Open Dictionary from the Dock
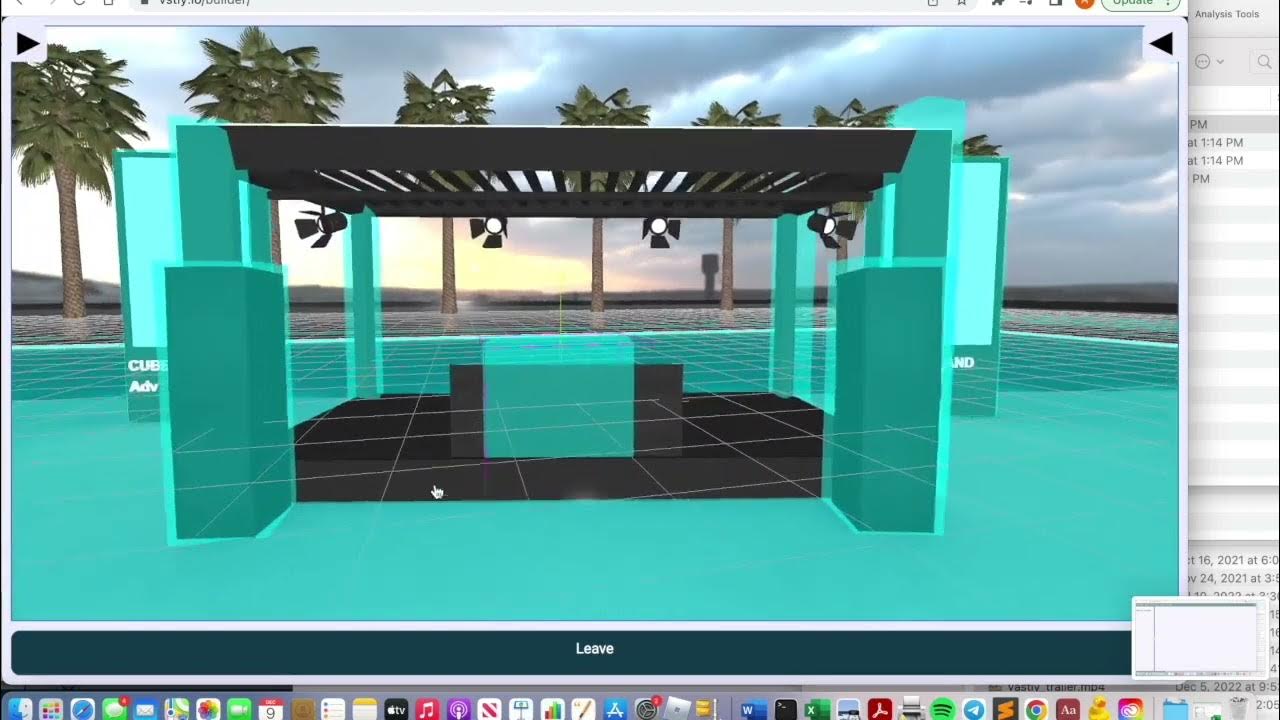This screenshot has height=720, width=1280. 1068,709
